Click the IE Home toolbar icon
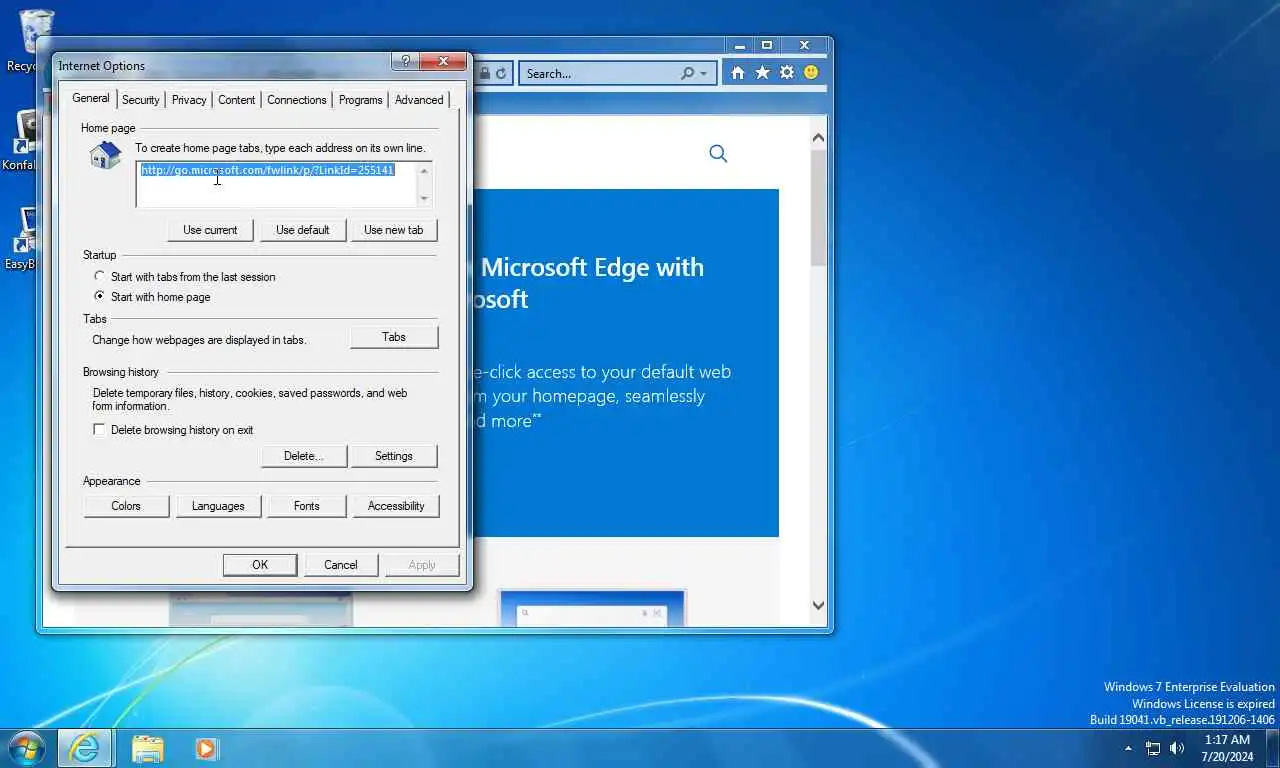This screenshot has height=768, width=1280. pyautogui.click(x=738, y=73)
